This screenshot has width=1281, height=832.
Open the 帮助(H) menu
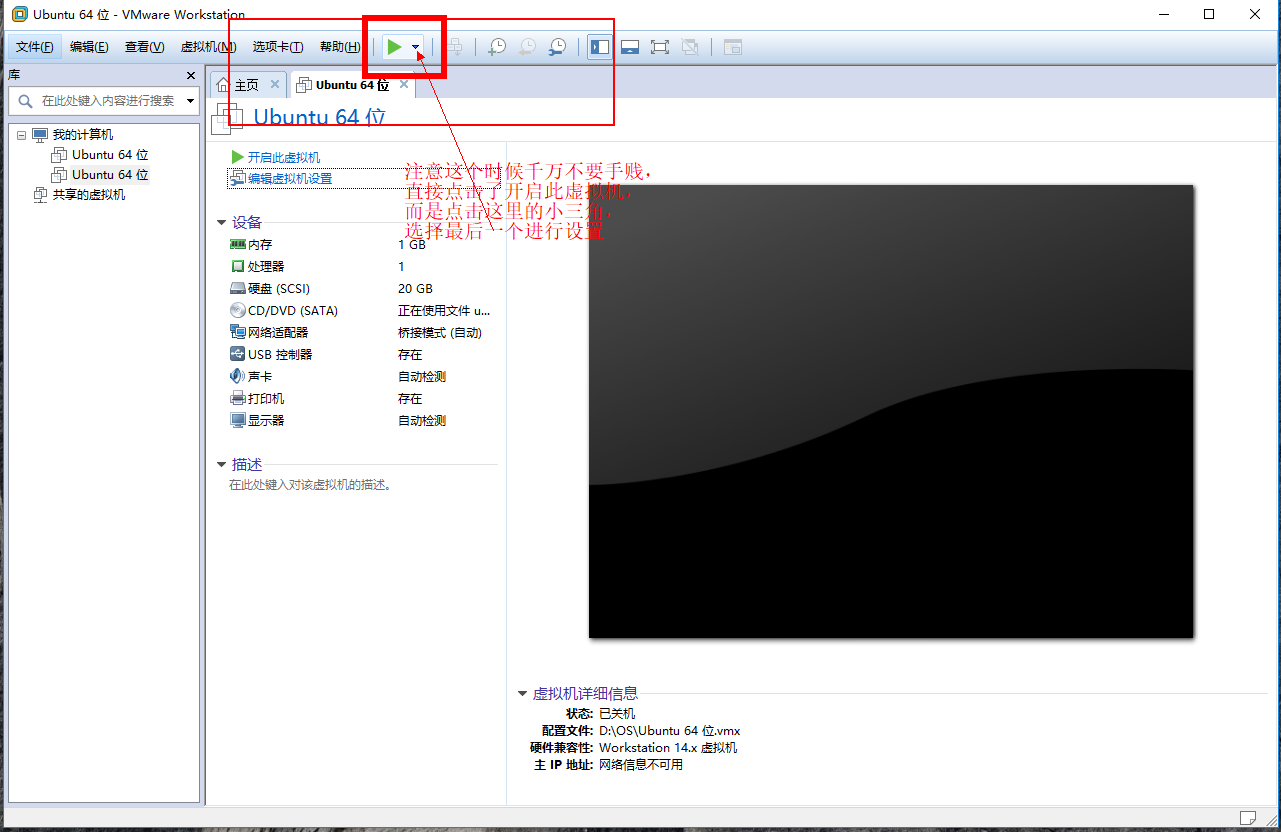point(340,47)
